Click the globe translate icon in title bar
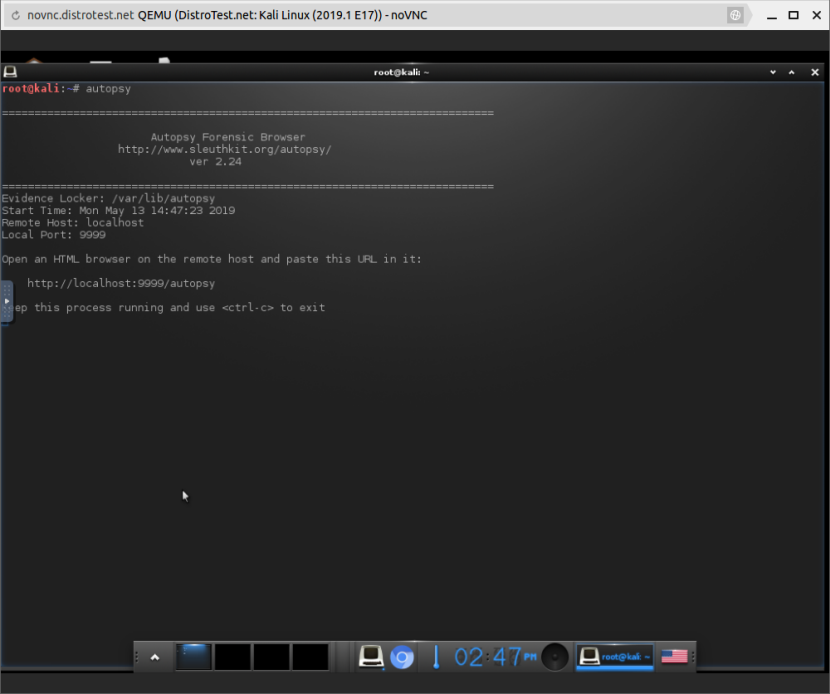830x694 pixels. [x=735, y=15]
